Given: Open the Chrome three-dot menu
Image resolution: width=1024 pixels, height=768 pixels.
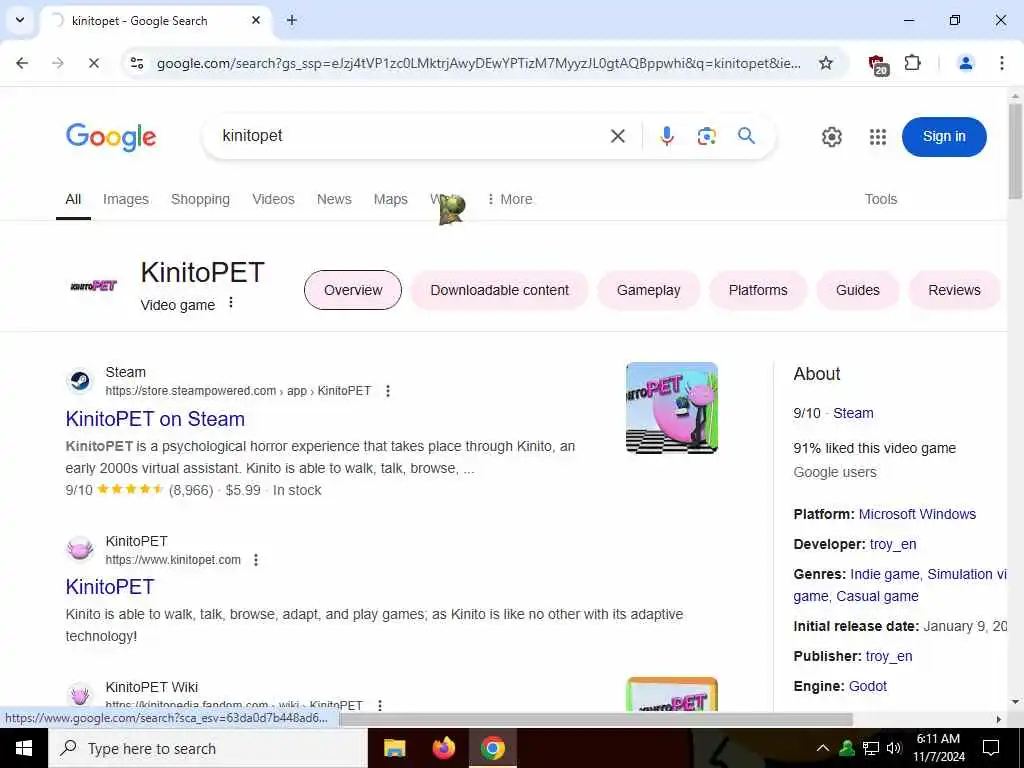Looking at the screenshot, I should 1002,63.
